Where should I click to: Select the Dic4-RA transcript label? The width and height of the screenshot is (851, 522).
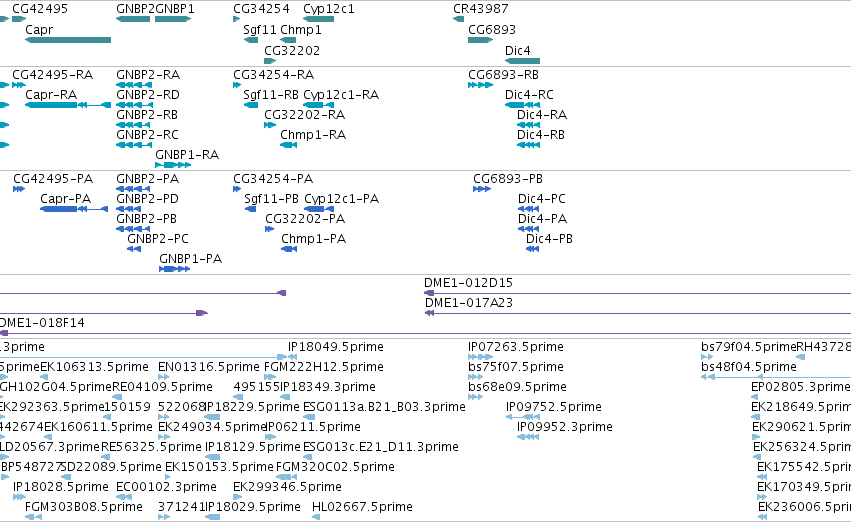542,115
